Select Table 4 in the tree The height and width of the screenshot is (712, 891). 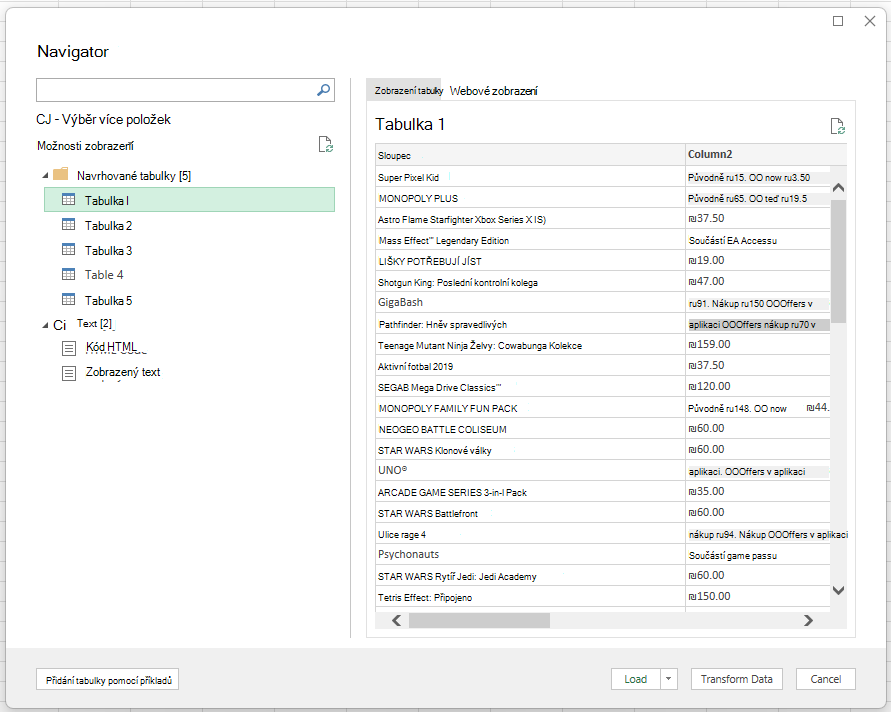(104, 275)
